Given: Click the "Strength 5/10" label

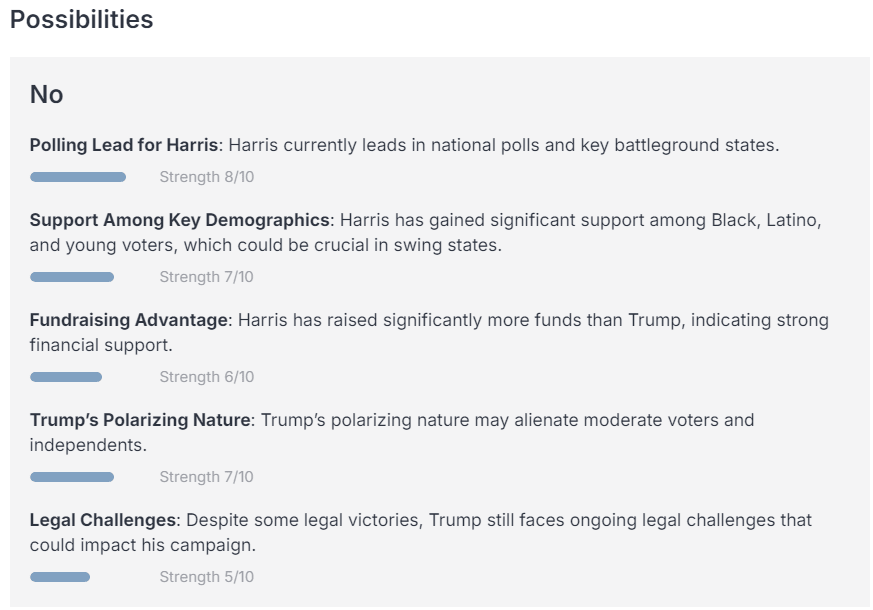Looking at the screenshot, I should 206,577.
